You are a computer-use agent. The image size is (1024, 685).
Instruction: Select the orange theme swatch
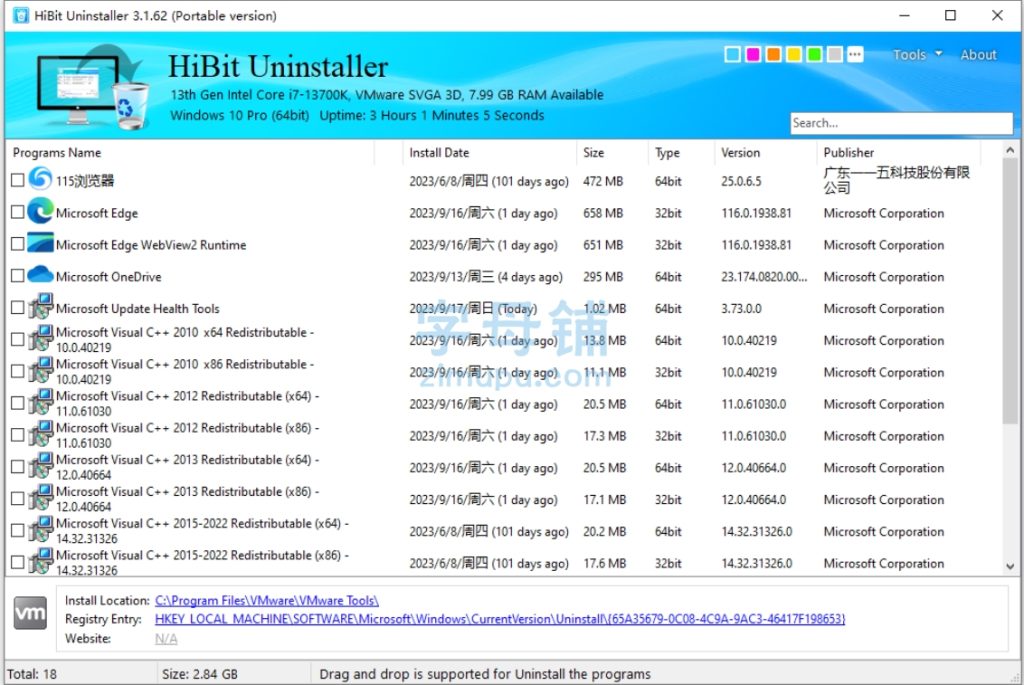773,54
